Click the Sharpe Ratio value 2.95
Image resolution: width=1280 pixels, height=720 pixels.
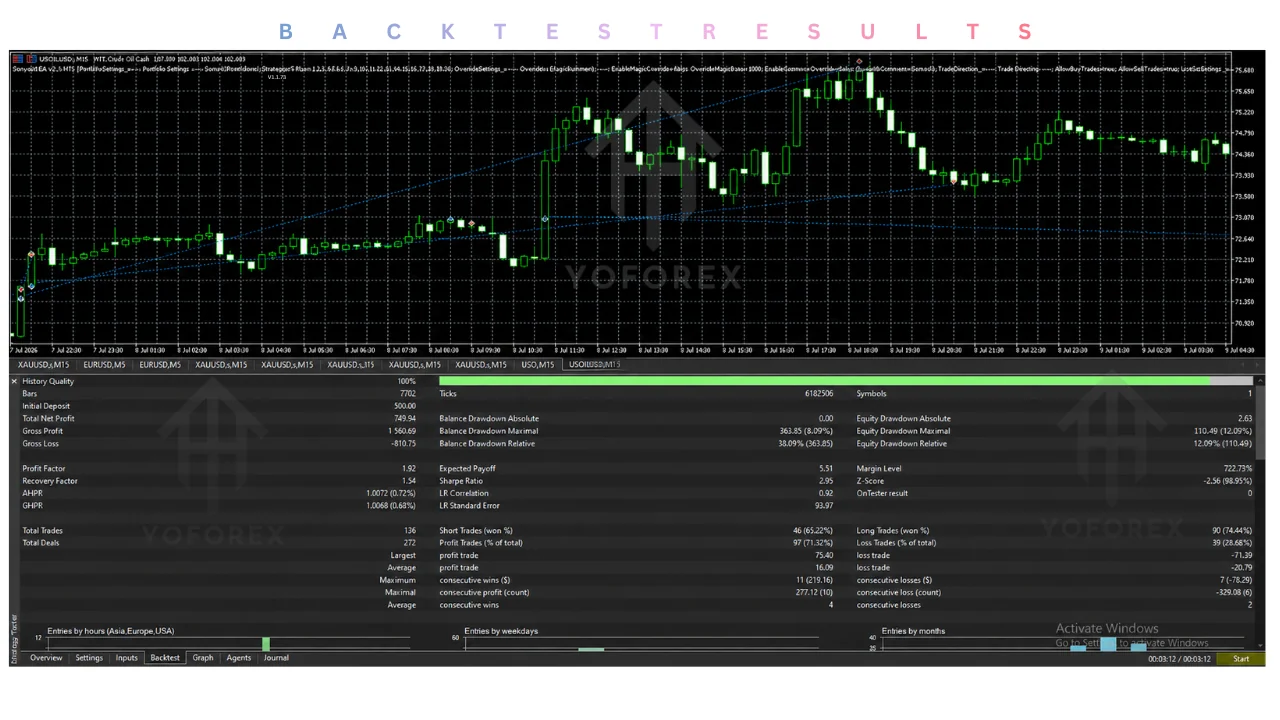[x=825, y=481]
